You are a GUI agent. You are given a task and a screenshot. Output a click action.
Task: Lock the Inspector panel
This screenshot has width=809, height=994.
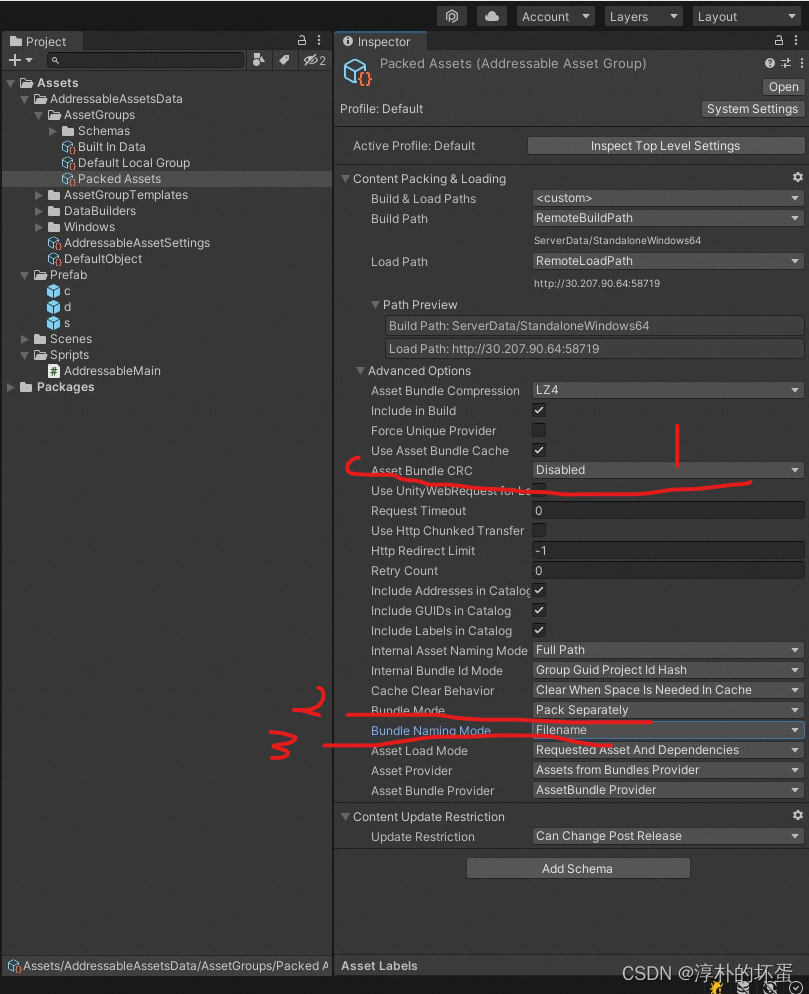[779, 41]
